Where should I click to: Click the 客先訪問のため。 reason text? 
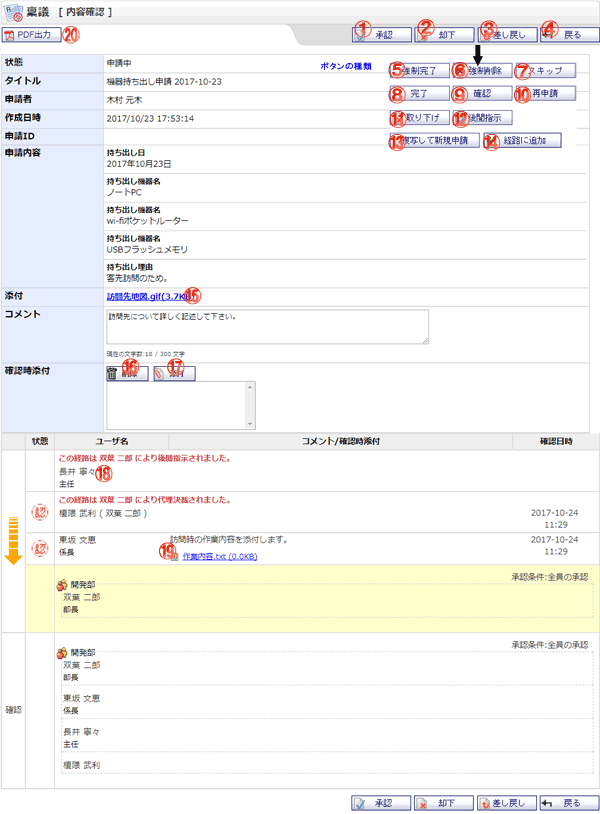point(137,278)
